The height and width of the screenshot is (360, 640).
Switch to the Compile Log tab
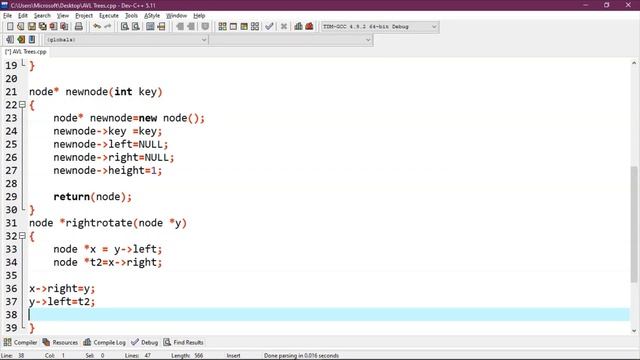pyautogui.click(x=104, y=342)
